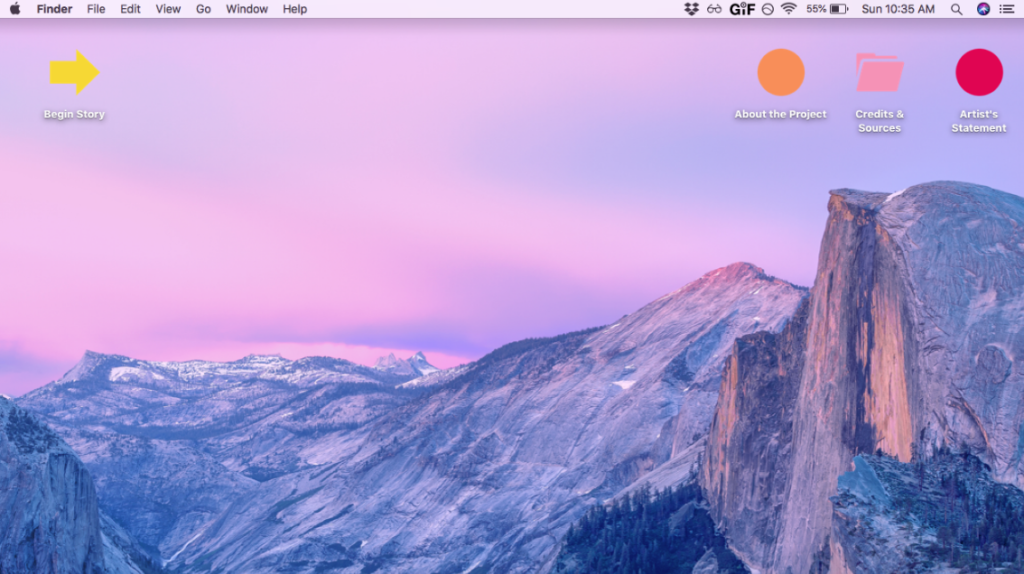The width and height of the screenshot is (1024, 574).
Task: Click the yellow Begin Story arrow icon
Action: 74,72
